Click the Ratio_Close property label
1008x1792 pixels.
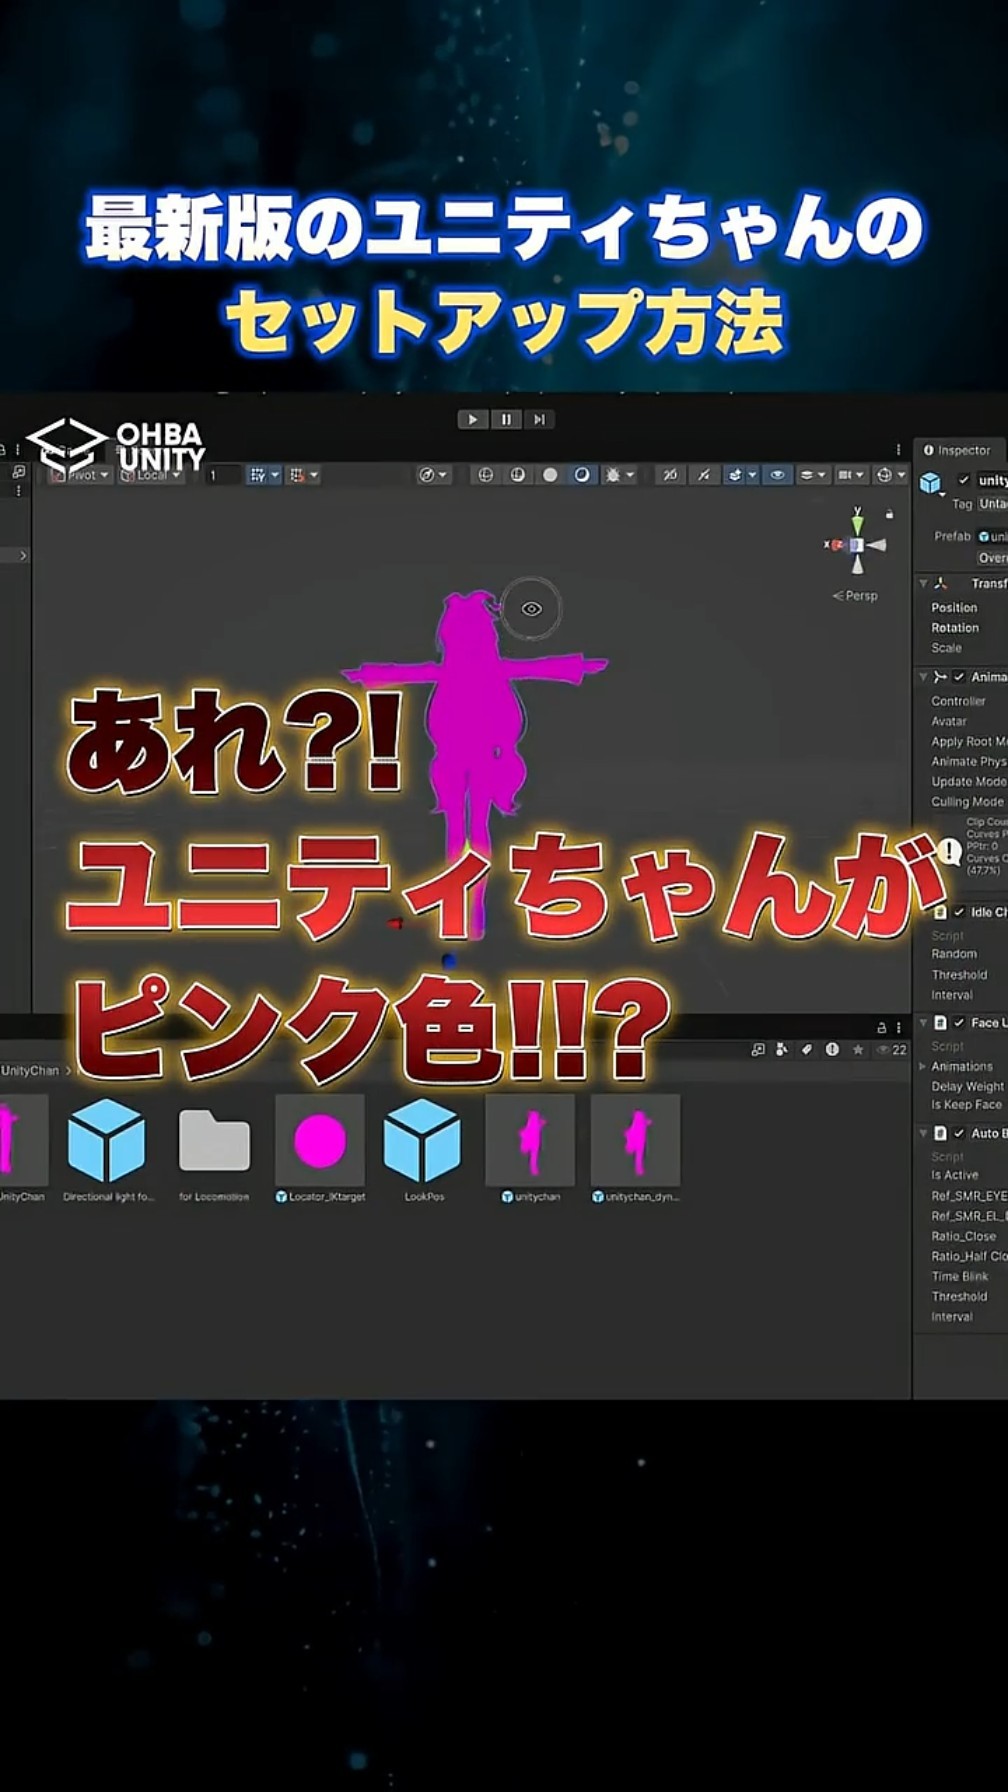click(x=963, y=1236)
